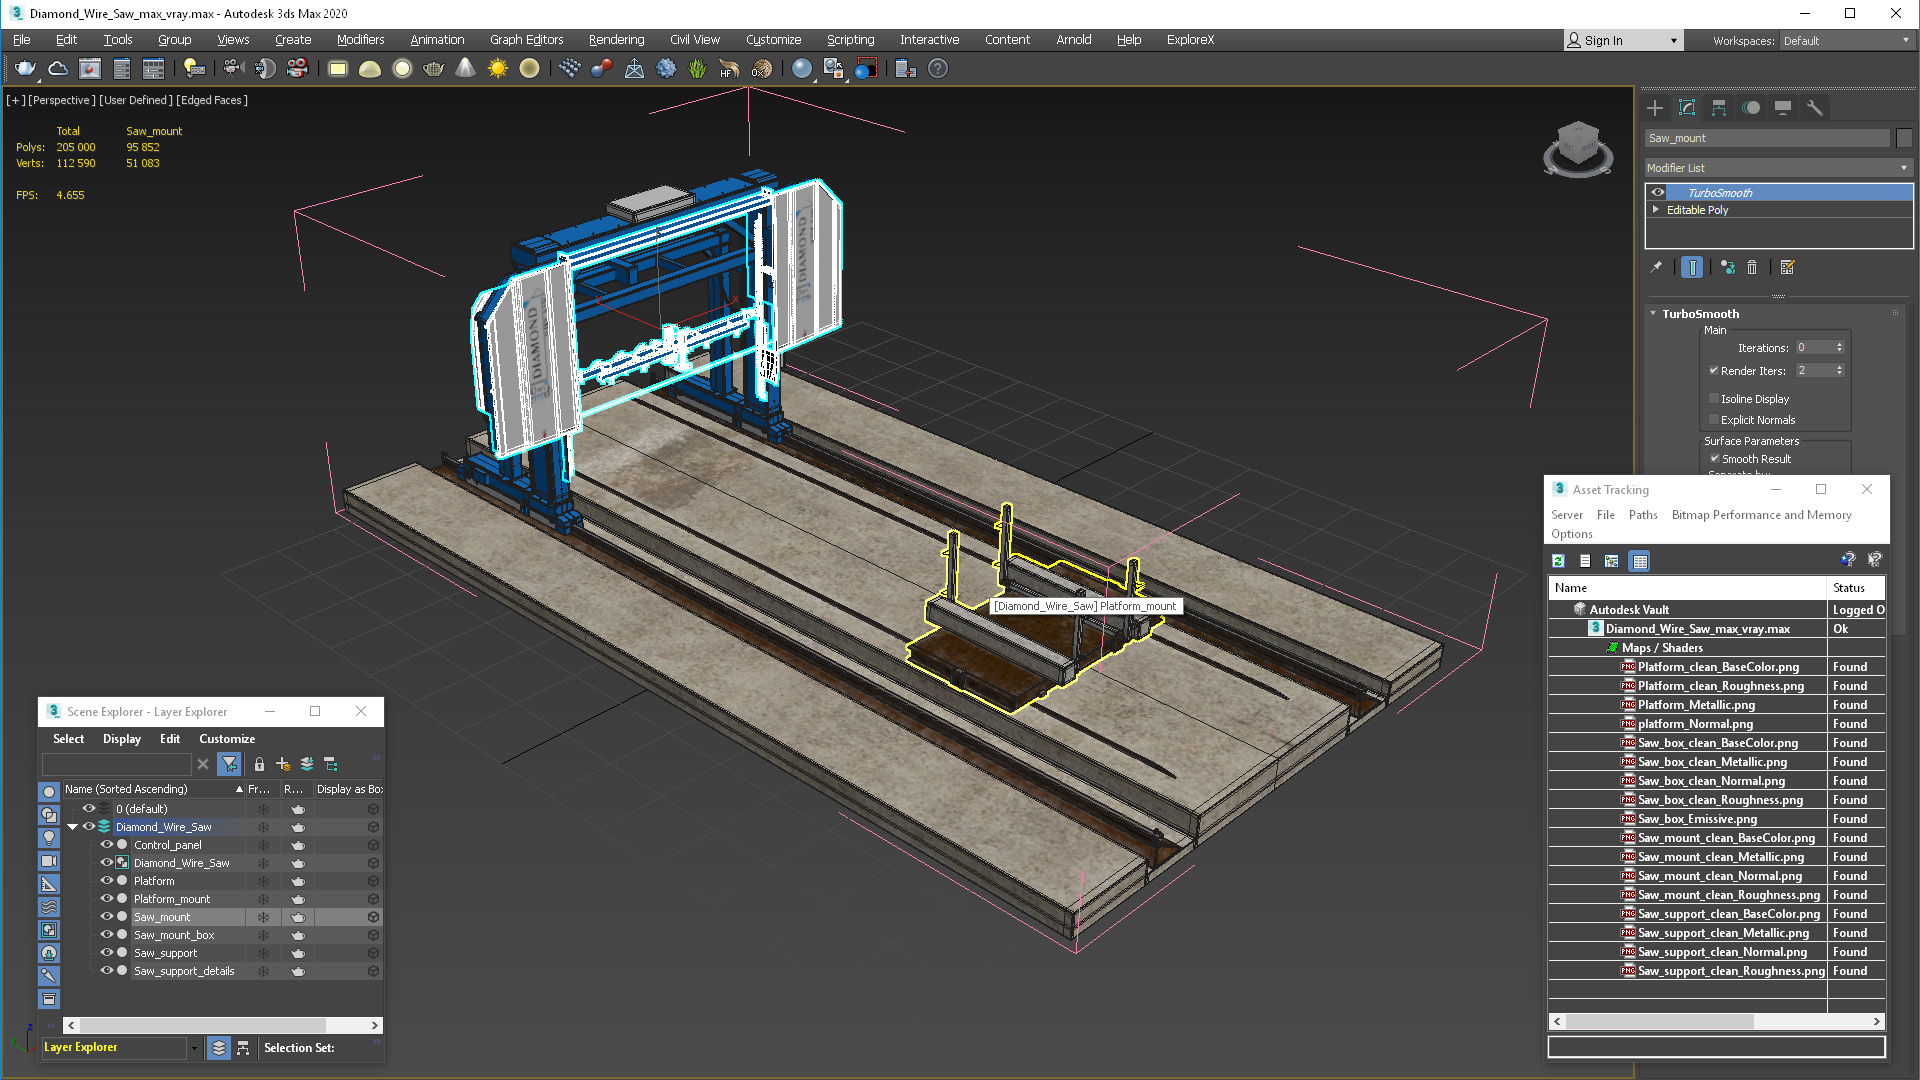Click Make Unique icon in modifier stack

click(1727, 267)
